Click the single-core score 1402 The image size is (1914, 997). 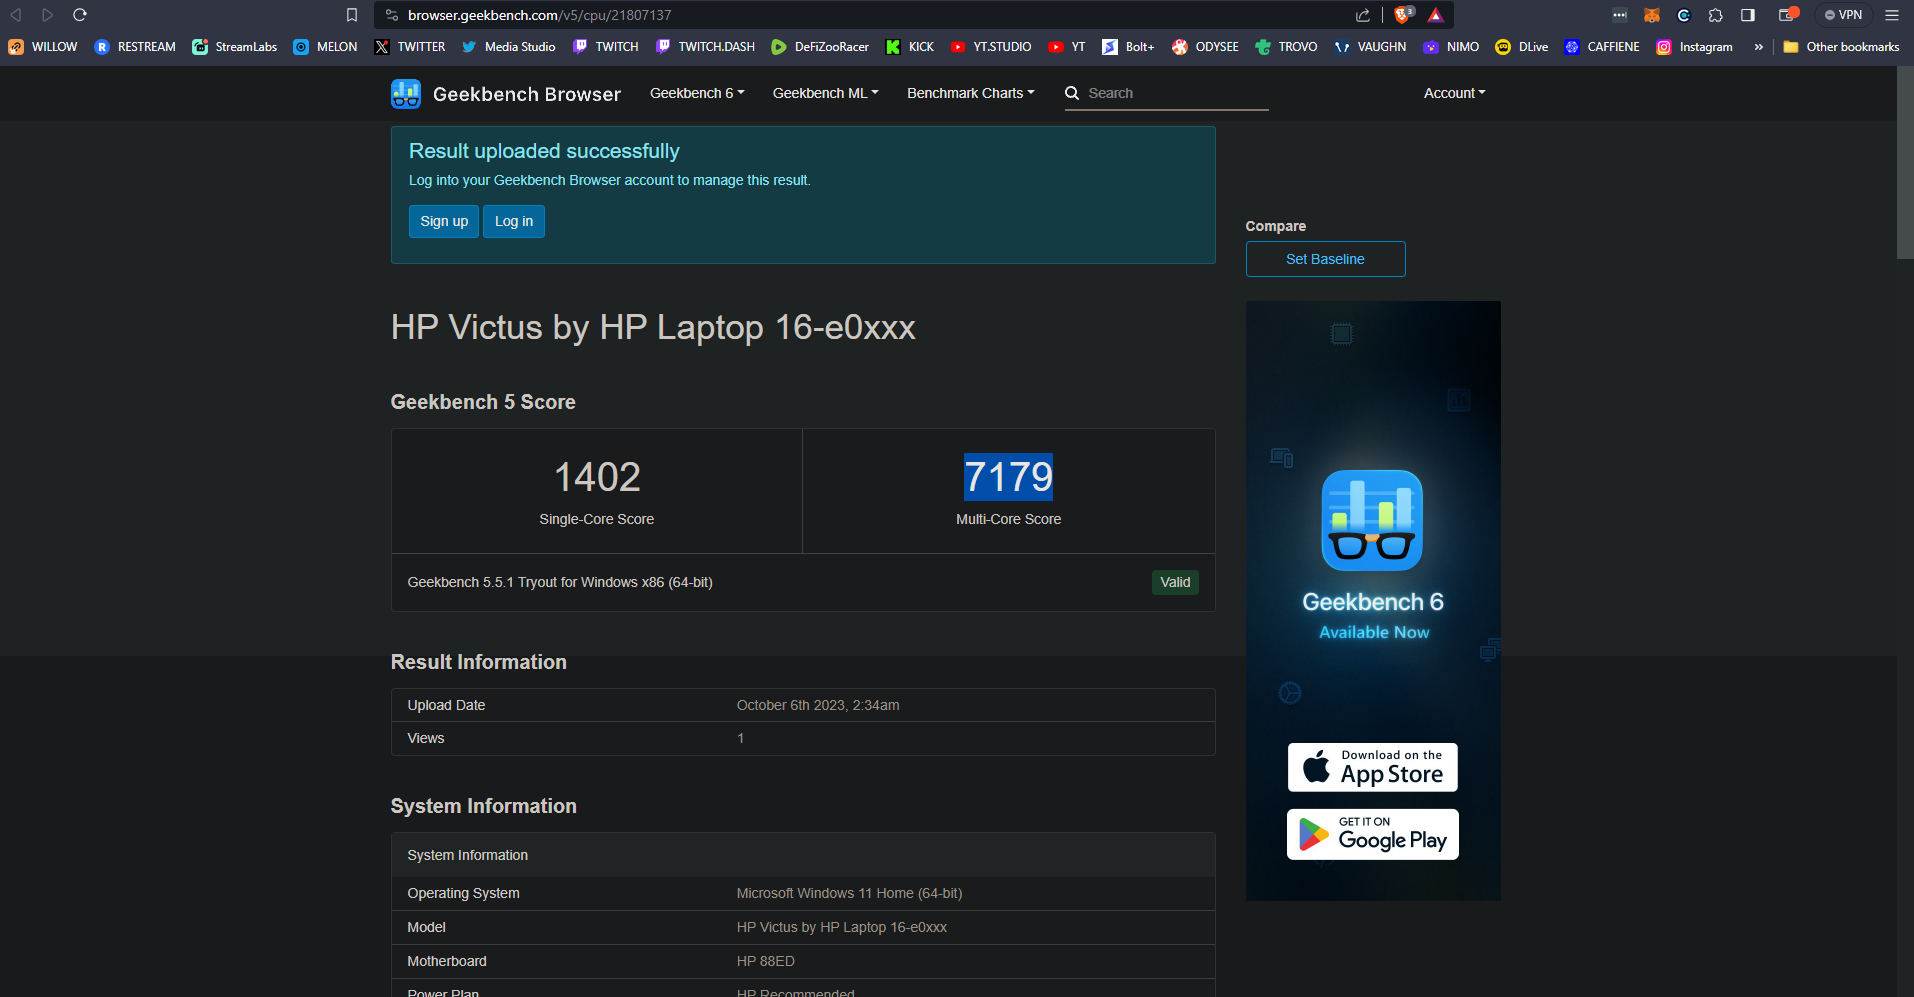597,477
